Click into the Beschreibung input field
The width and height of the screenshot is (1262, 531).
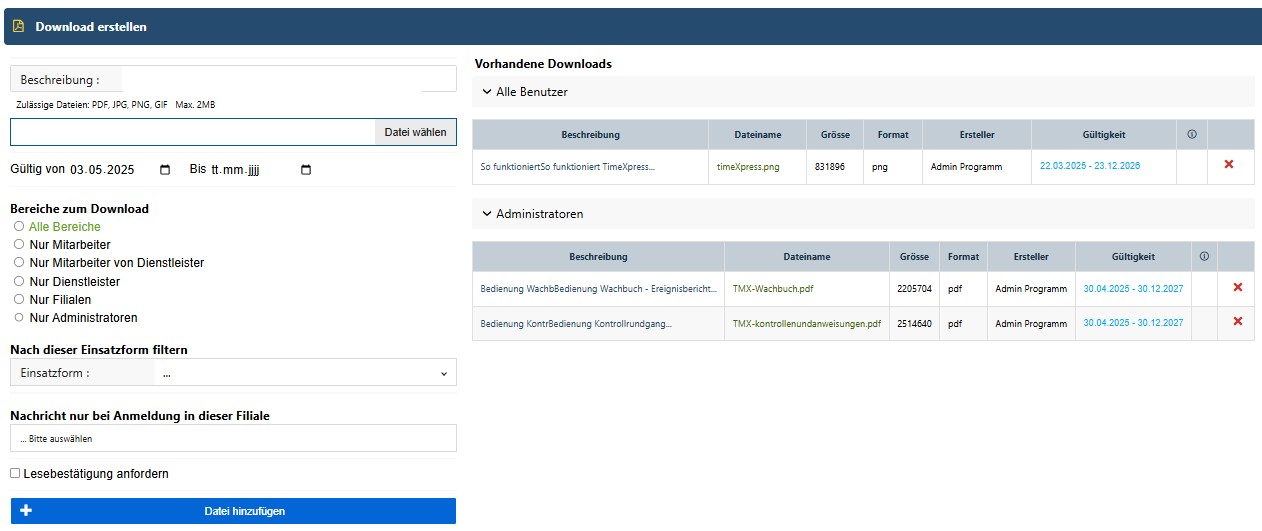(x=289, y=79)
